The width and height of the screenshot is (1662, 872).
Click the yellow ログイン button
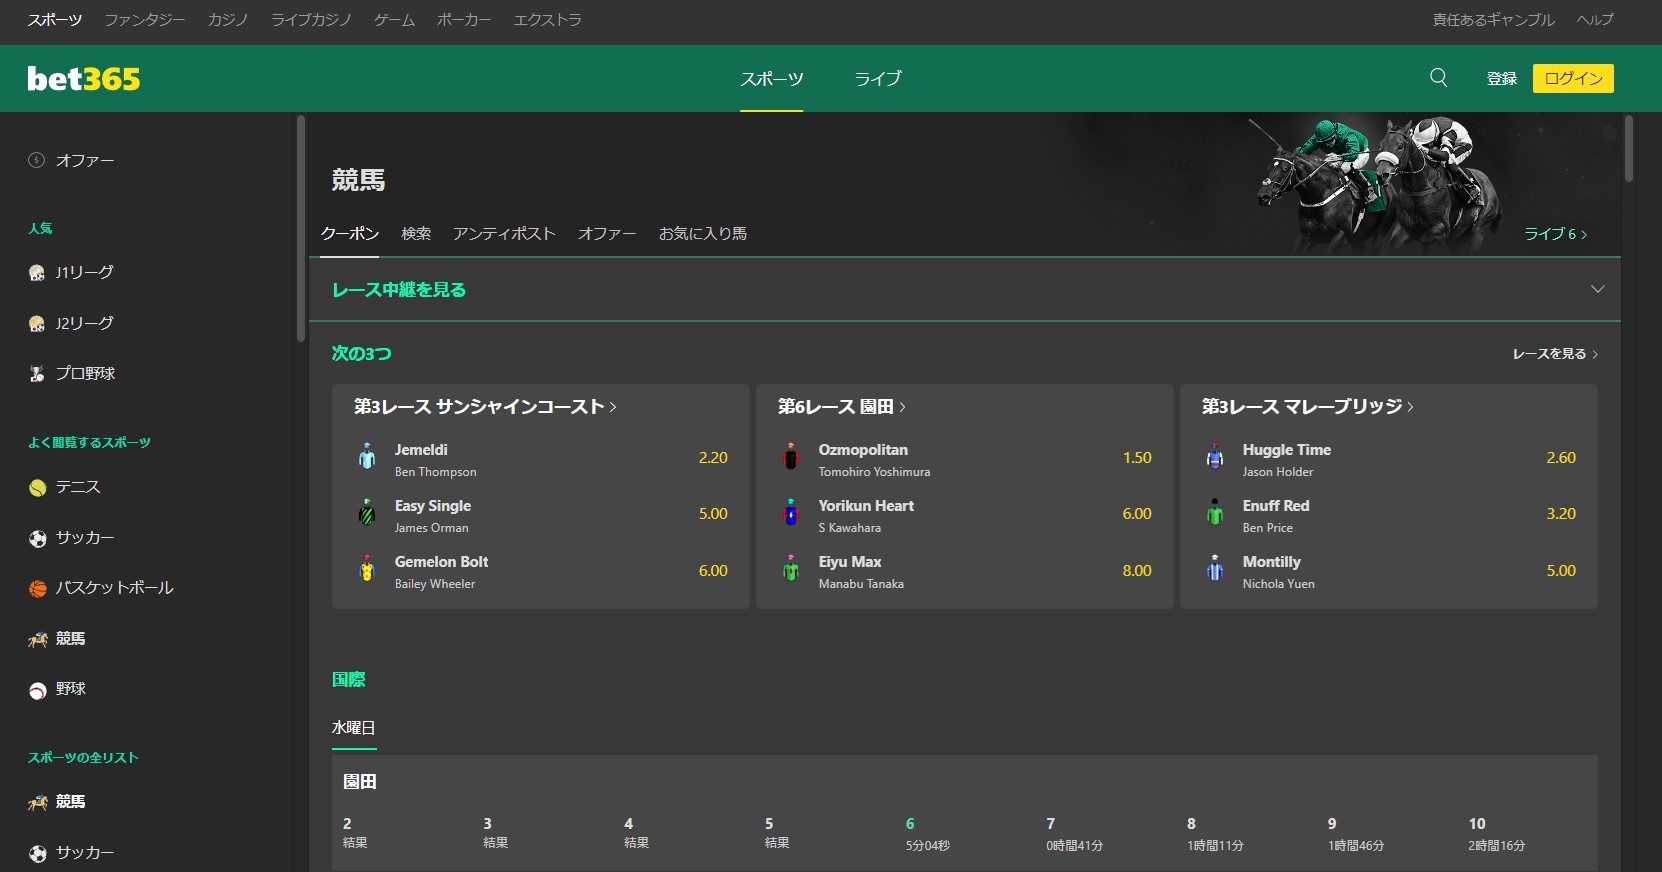1573,78
